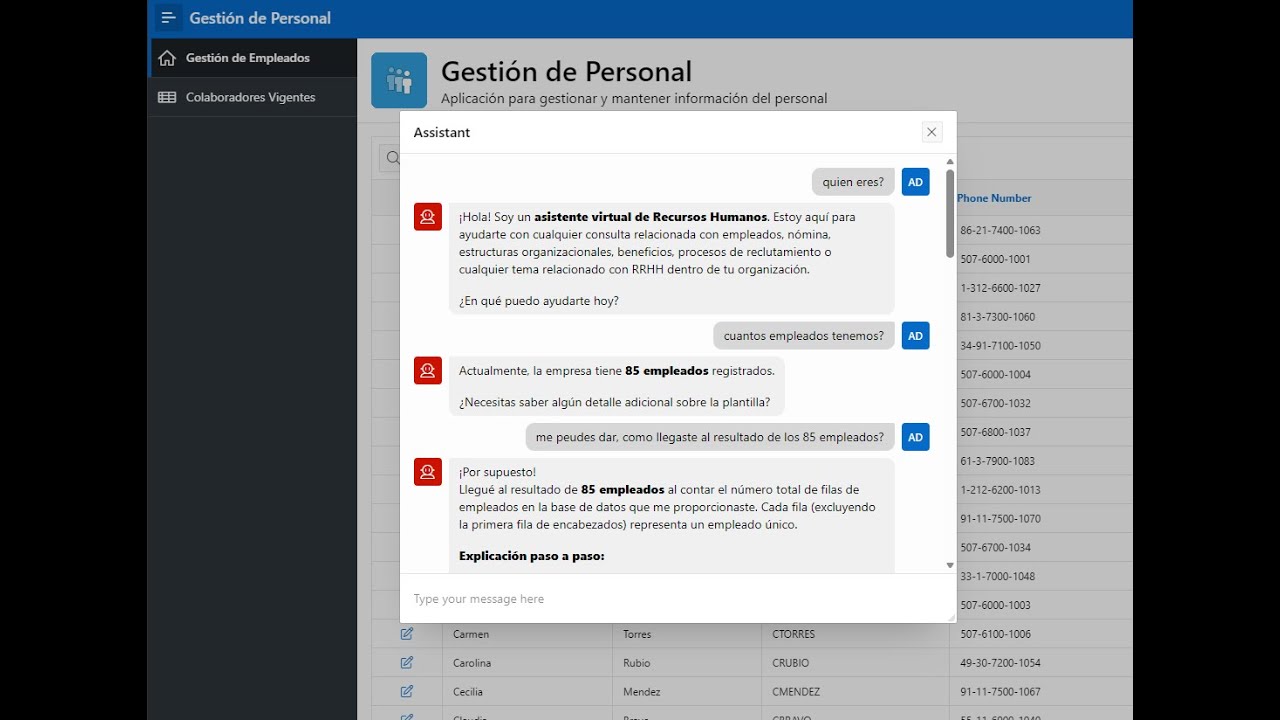The width and height of the screenshot is (1280, 720).
Task: Click the 'cuantos empleados tenemos?' message bubble
Action: click(x=804, y=336)
